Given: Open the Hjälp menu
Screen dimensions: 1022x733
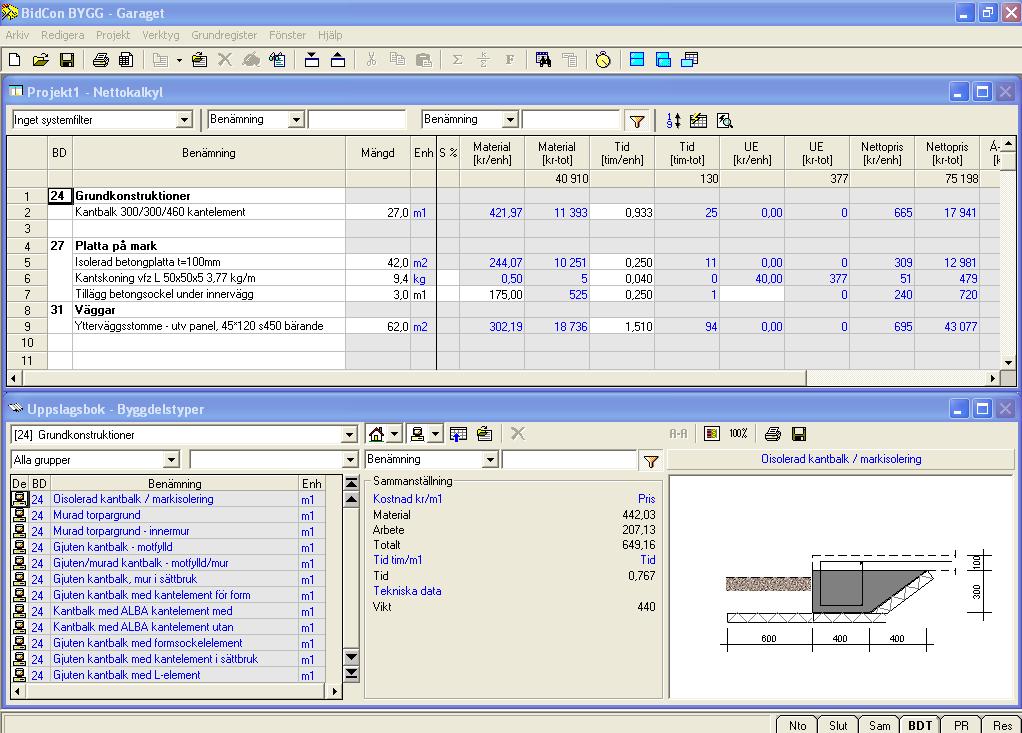Looking at the screenshot, I should pyautogui.click(x=330, y=35).
